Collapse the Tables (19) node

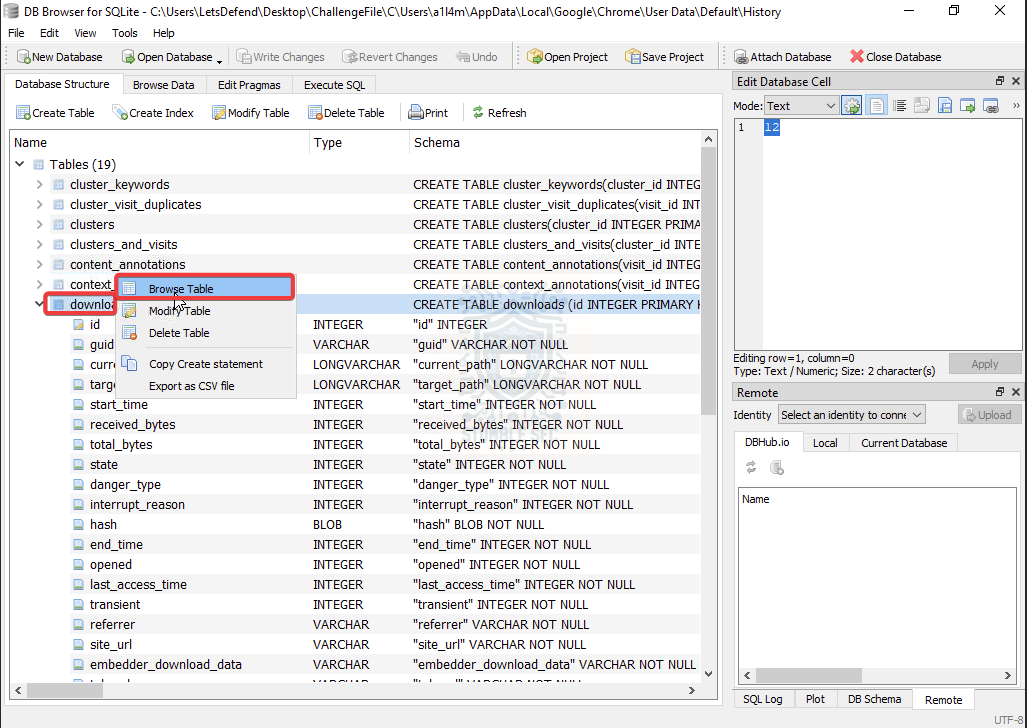pos(20,164)
